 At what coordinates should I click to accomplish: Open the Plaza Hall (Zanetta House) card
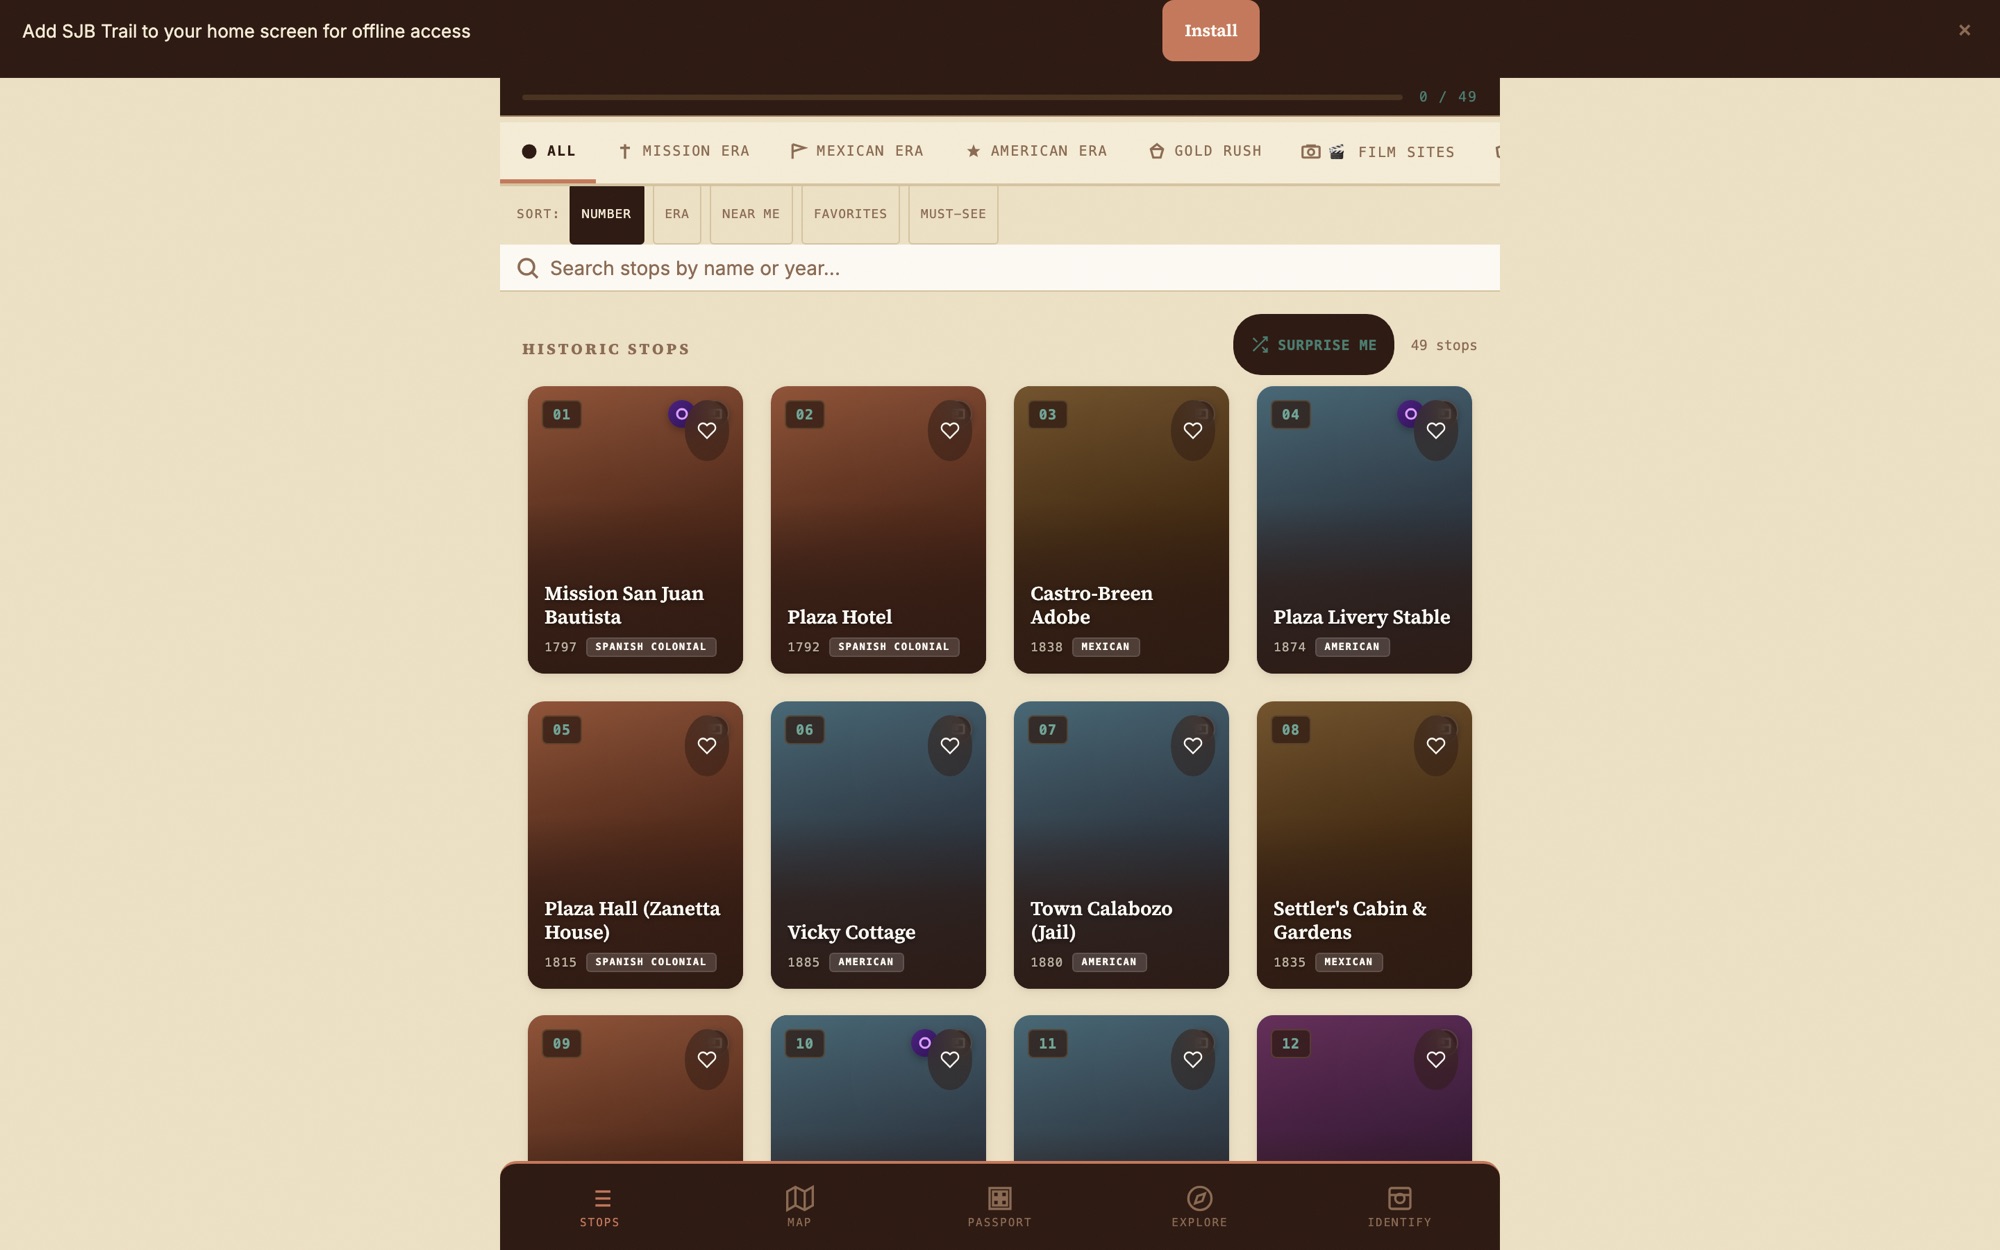(635, 845)
